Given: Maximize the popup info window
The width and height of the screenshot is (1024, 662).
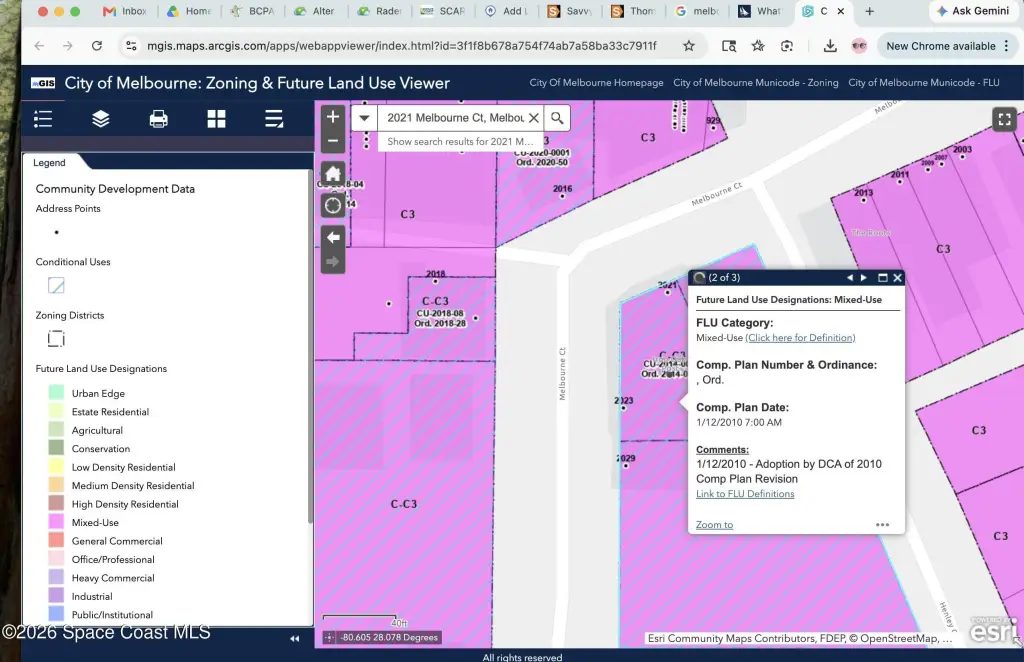Looking at the screenshot, I should click(x=882, y=277).
